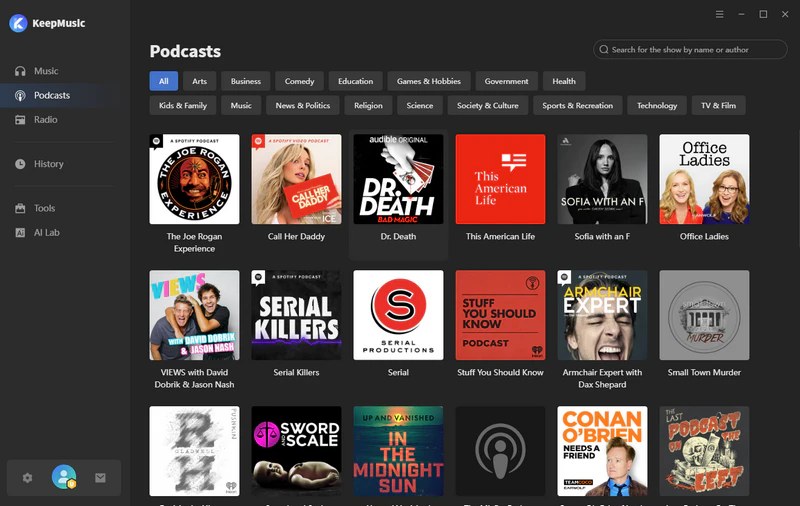Filter by Government category
This screenshot has height=506, width=800.
point(507,81)
